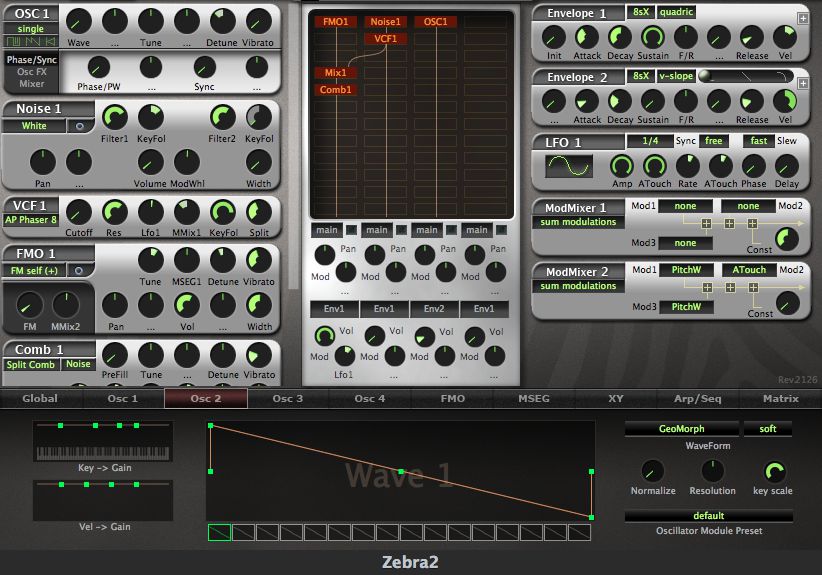822x575 pixels.
Task: Open the XY tab
Action: pos(616,398)
